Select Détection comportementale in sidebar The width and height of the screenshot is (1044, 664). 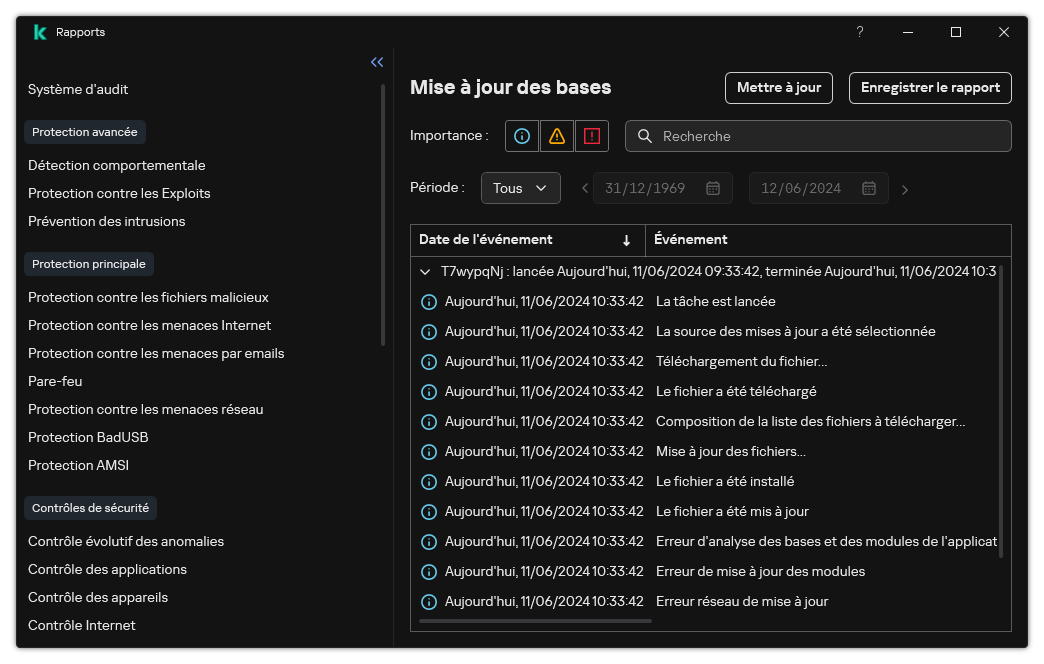point(116,165)
